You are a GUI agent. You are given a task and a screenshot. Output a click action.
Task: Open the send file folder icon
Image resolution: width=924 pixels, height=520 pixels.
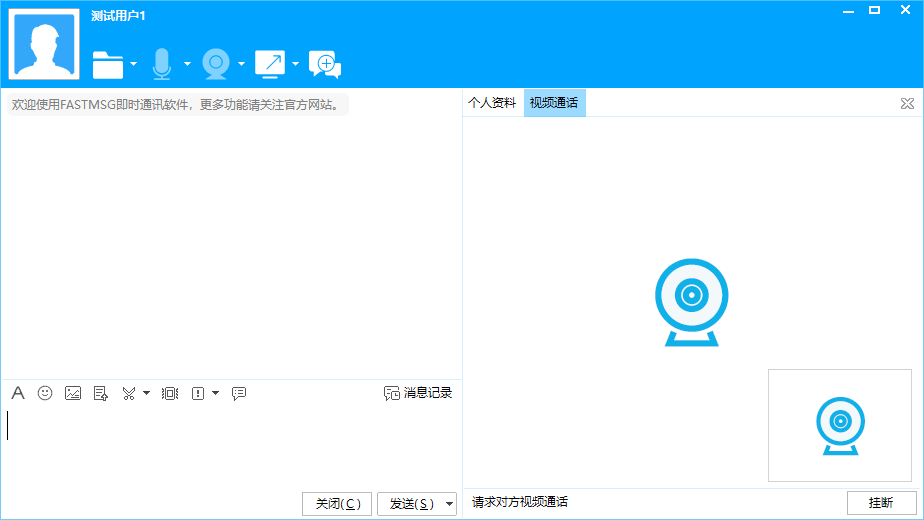click(108, 64)
